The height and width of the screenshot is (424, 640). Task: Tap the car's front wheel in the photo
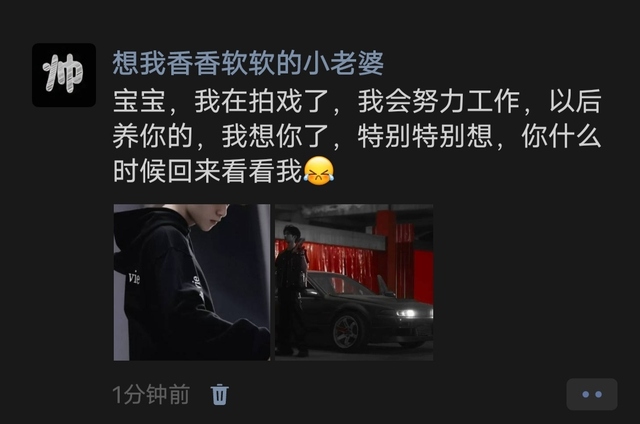point(347,331)
